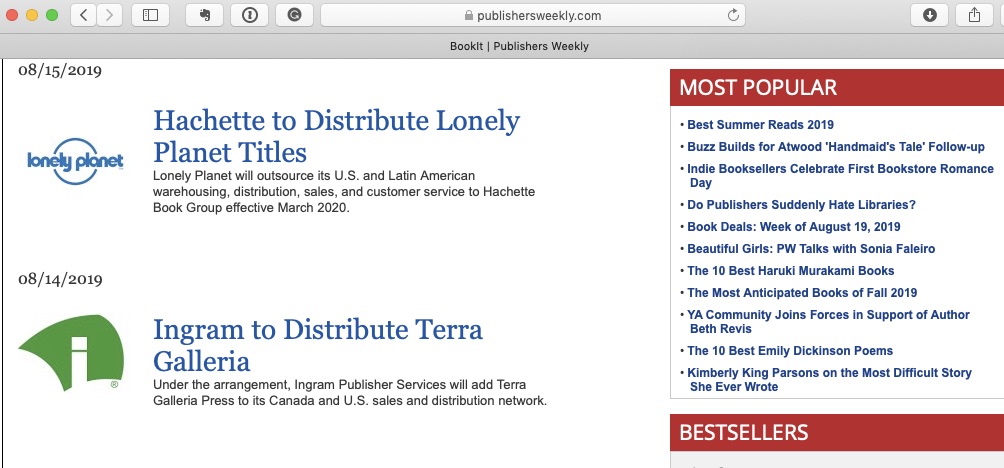Go back with Safari's back arrow

(x=84, y=15)
